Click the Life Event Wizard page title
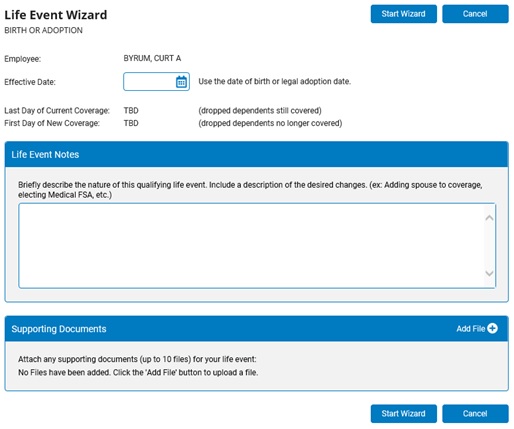514x429 pixels. (x=56, y=15)
